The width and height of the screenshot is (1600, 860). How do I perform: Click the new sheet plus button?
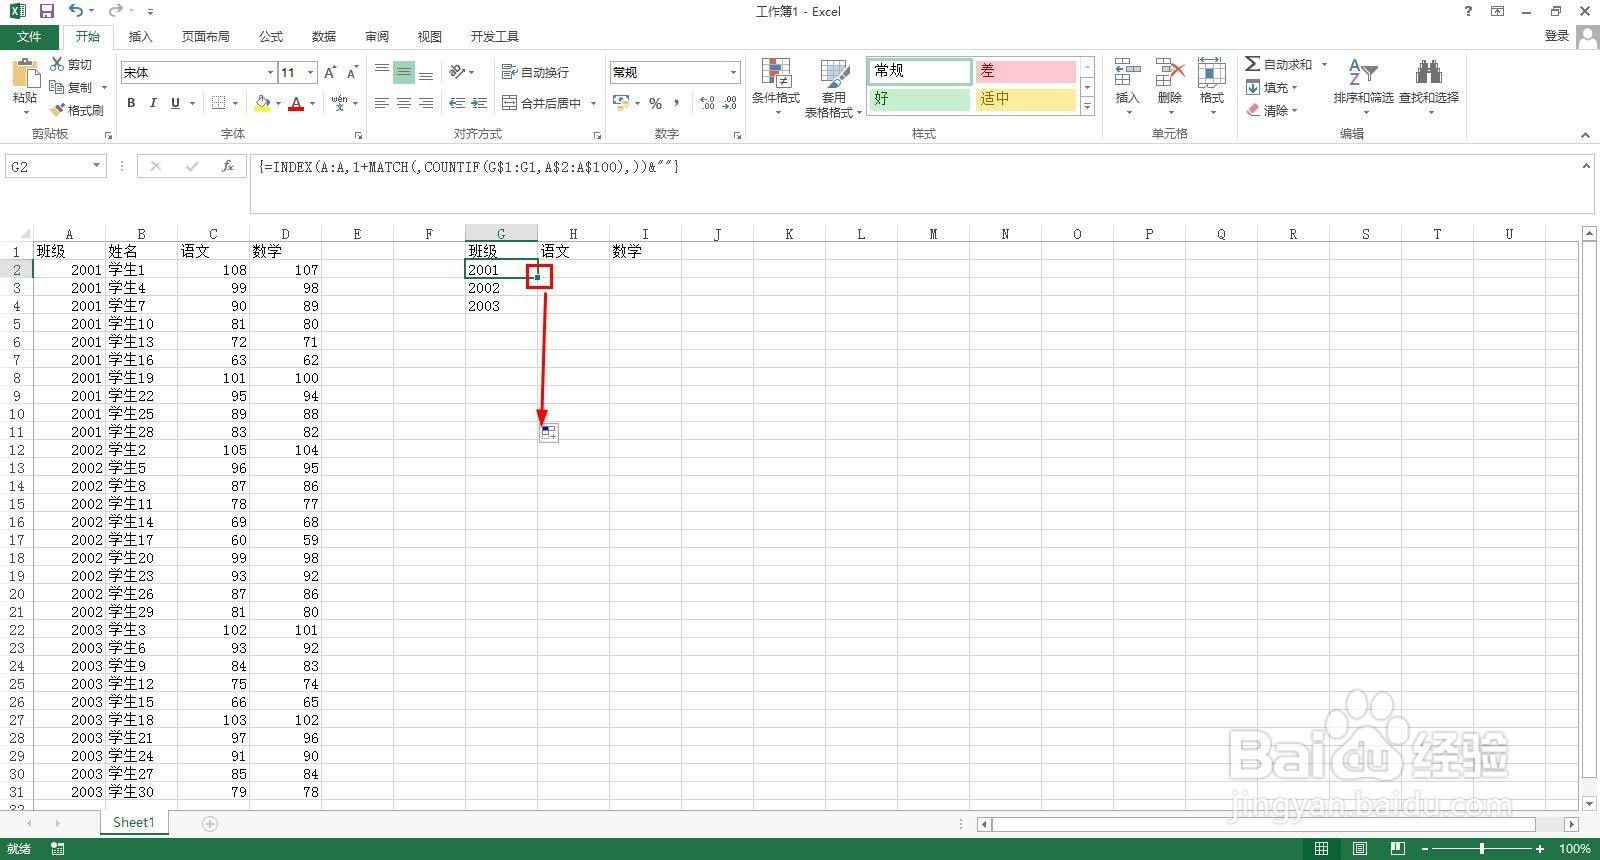[x=210, y=823]
